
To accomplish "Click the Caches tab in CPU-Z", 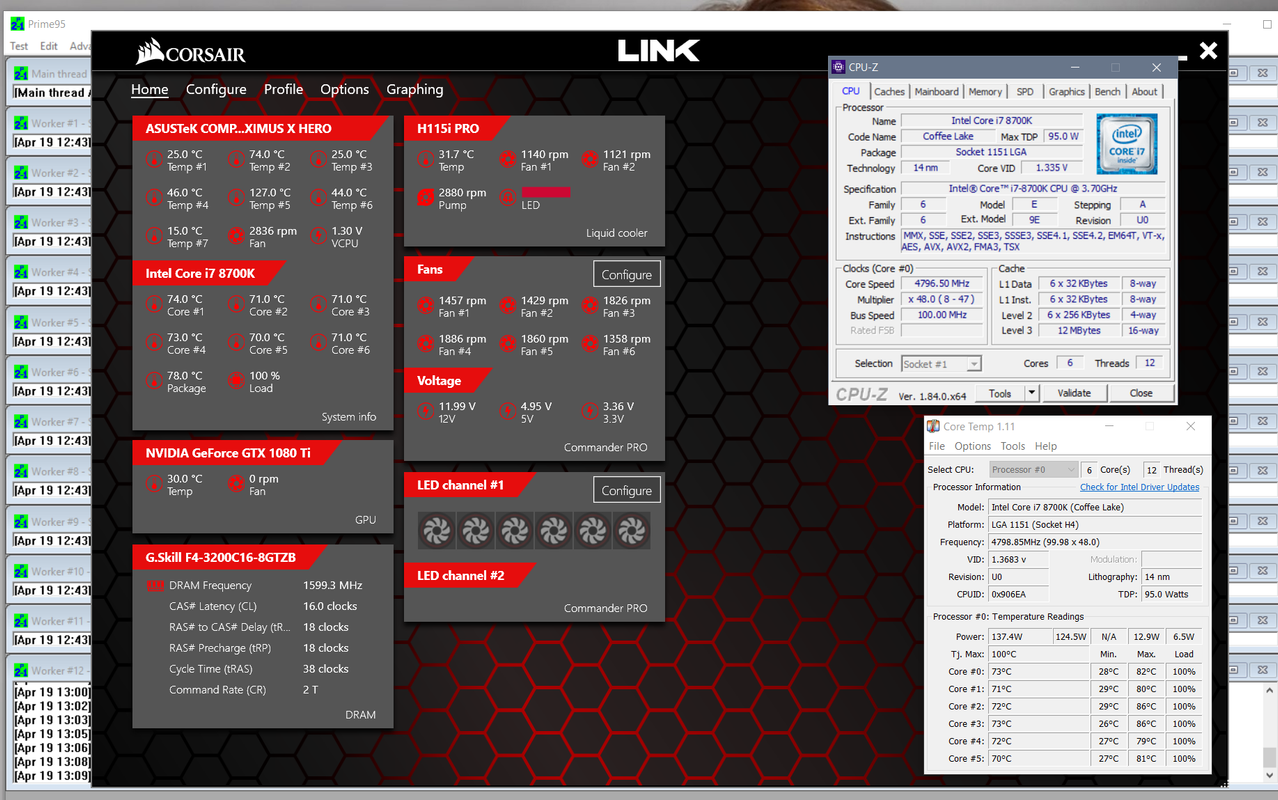I will 888,91.
